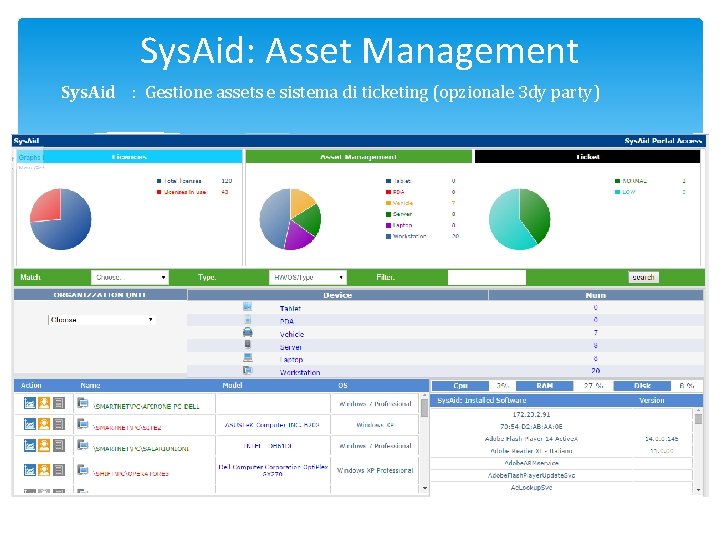Click the Vehicle car icon
This screenshot has width=720, height=540.
click(248, 332)
